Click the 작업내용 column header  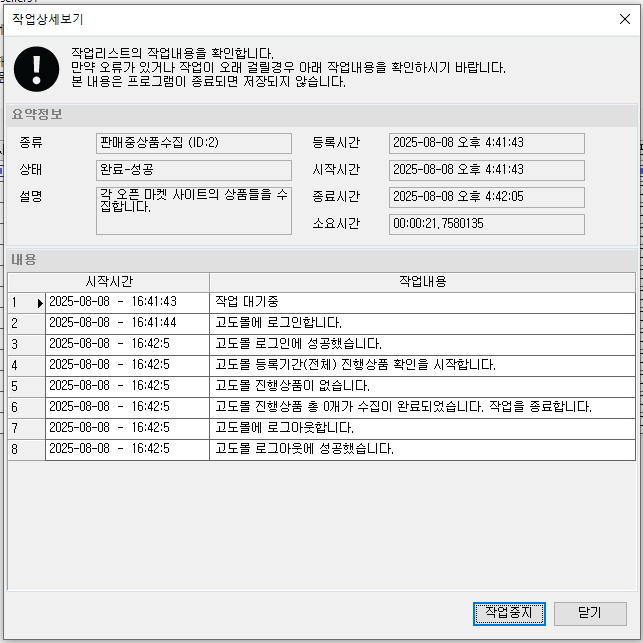coord(422,282)
